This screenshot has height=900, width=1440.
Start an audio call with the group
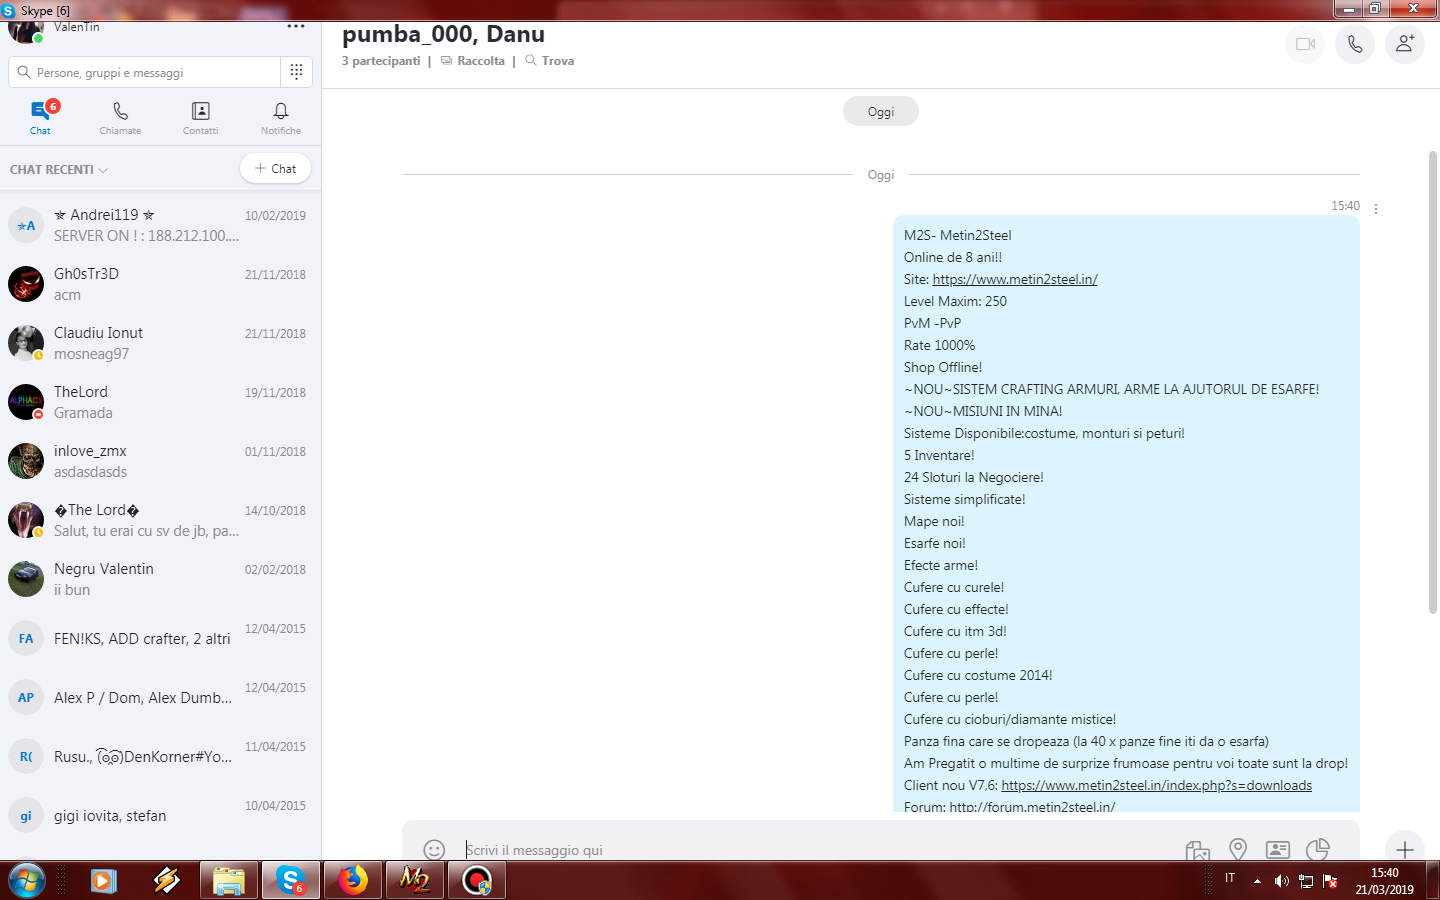pos(1355,44)
